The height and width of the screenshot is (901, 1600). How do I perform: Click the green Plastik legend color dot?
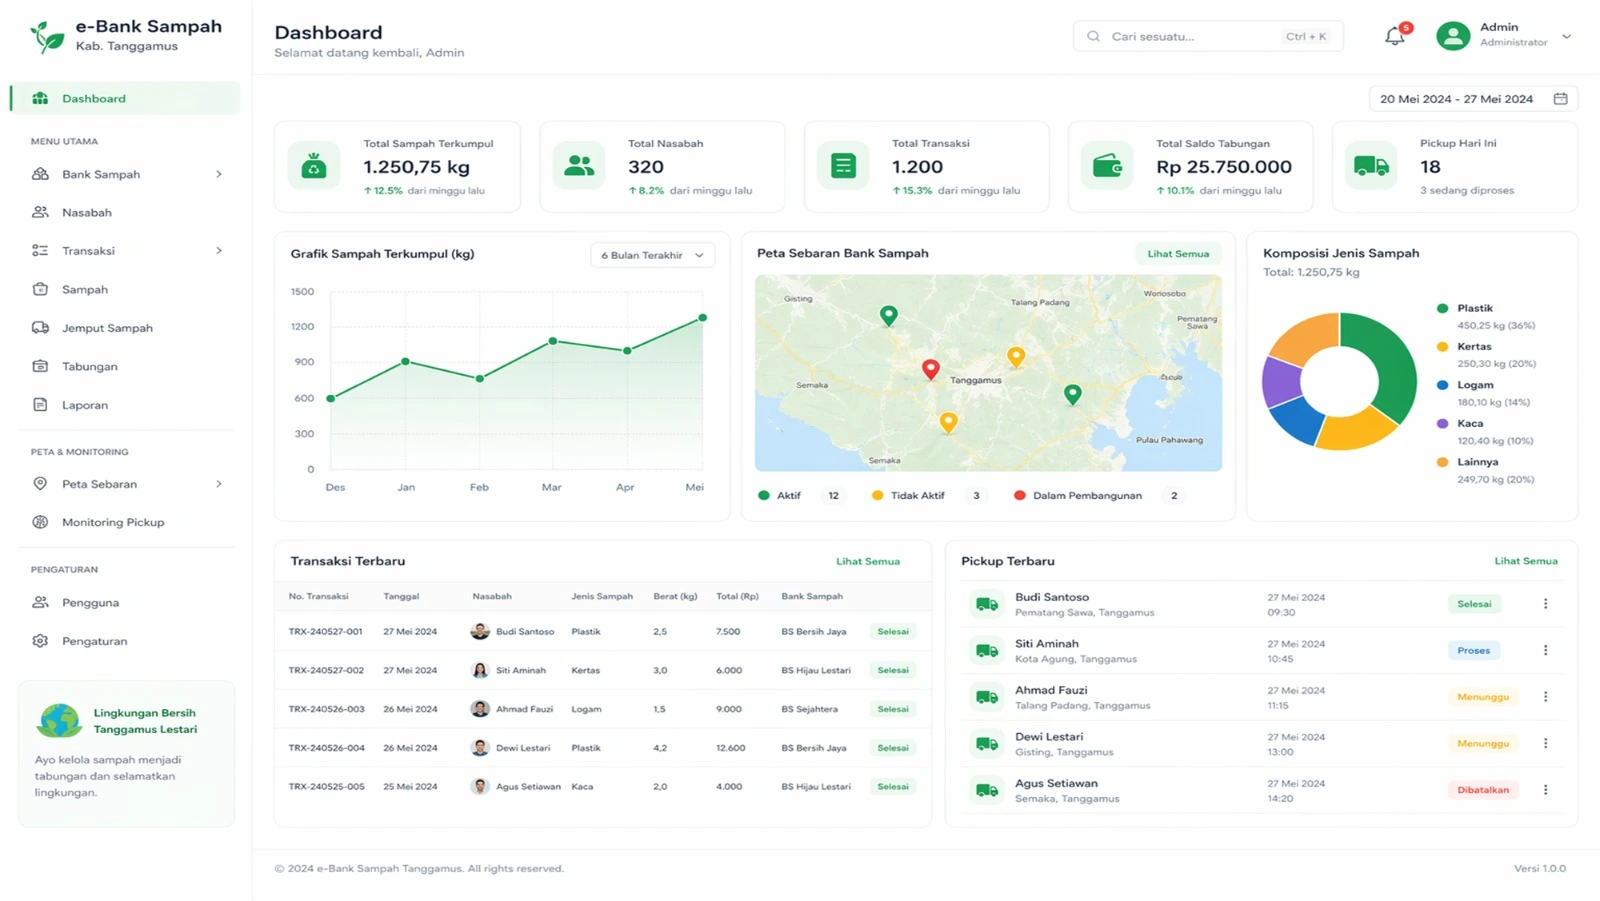coord(1442,308)
